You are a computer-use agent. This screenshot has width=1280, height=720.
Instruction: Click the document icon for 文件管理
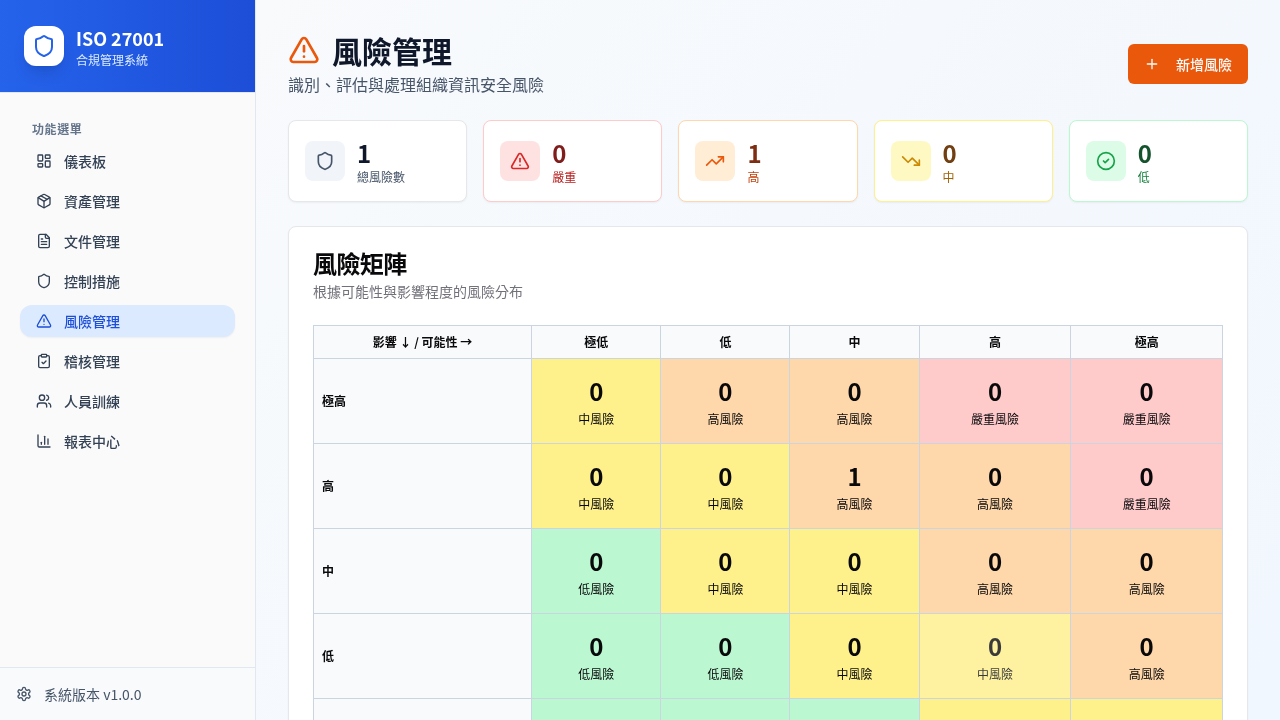[44, 241]
